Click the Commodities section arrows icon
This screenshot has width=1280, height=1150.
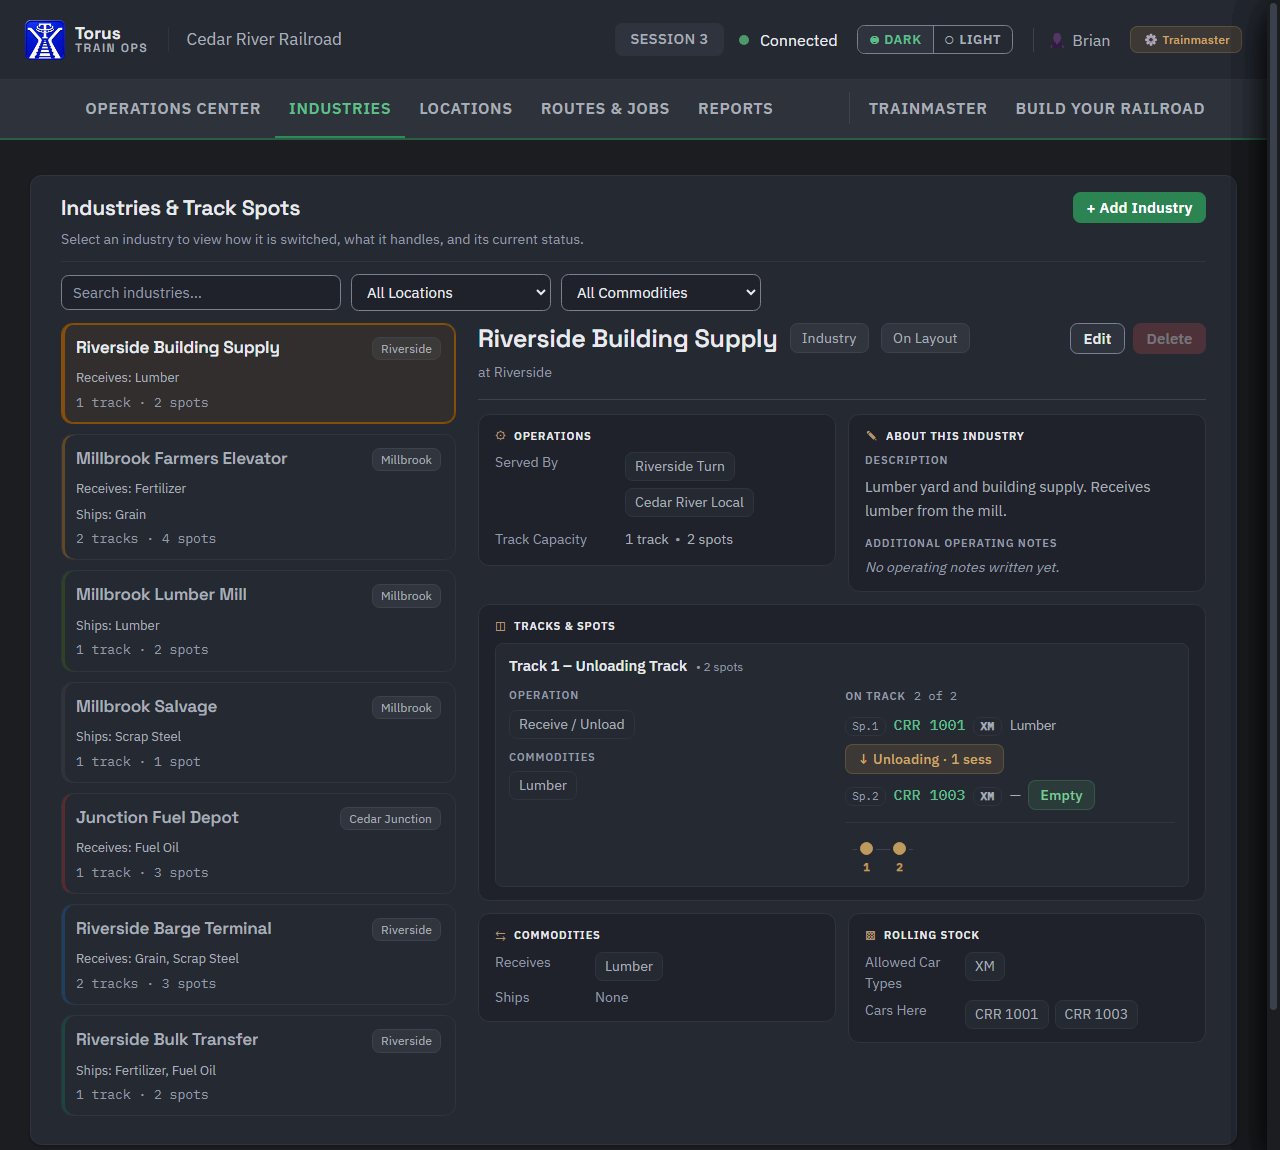point(501,936)
